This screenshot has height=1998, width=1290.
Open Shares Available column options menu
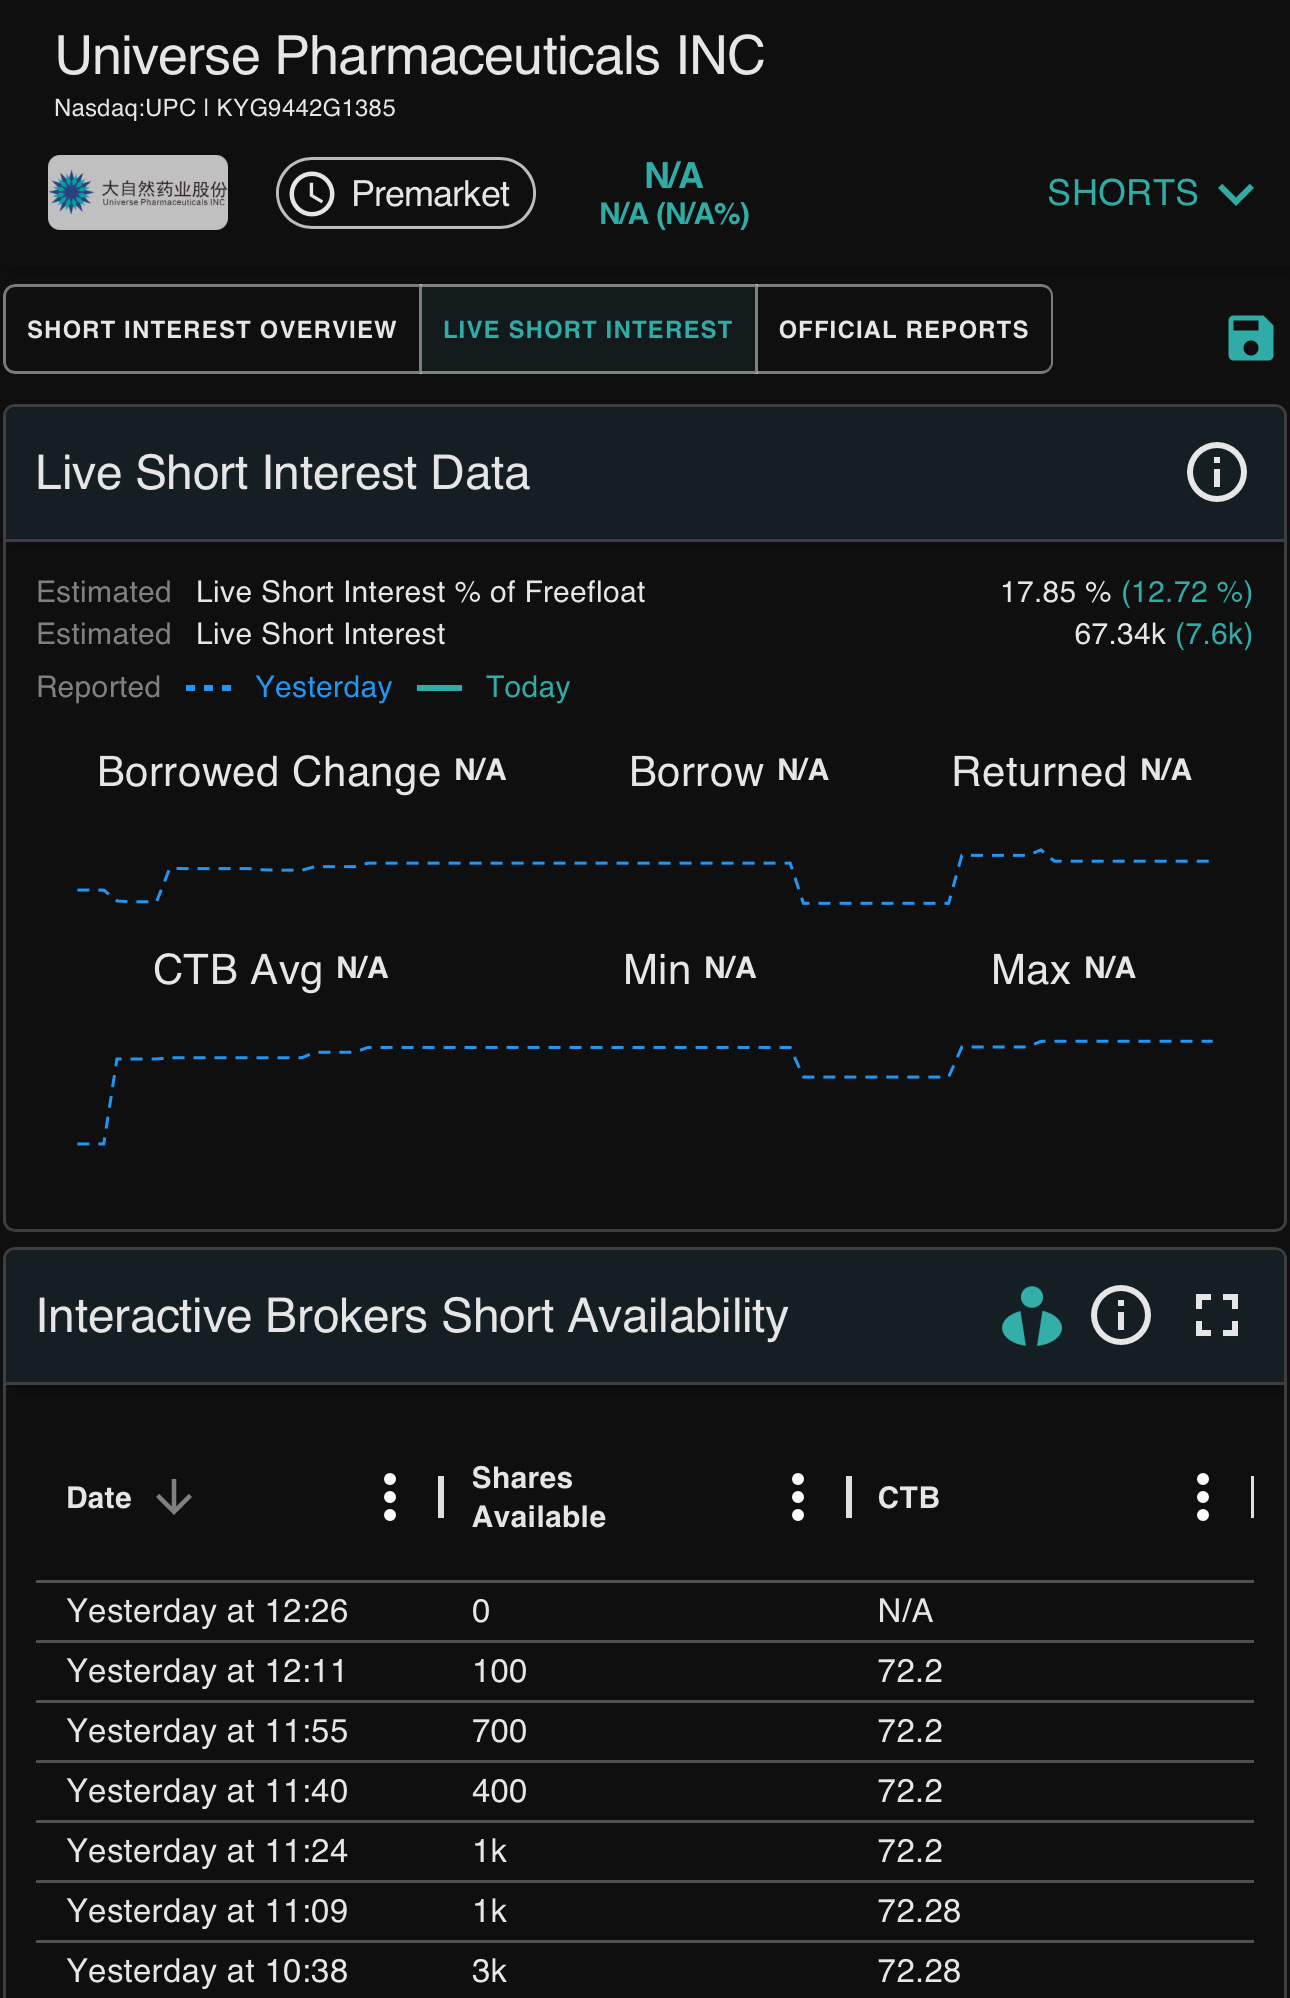coord(797,1497)
